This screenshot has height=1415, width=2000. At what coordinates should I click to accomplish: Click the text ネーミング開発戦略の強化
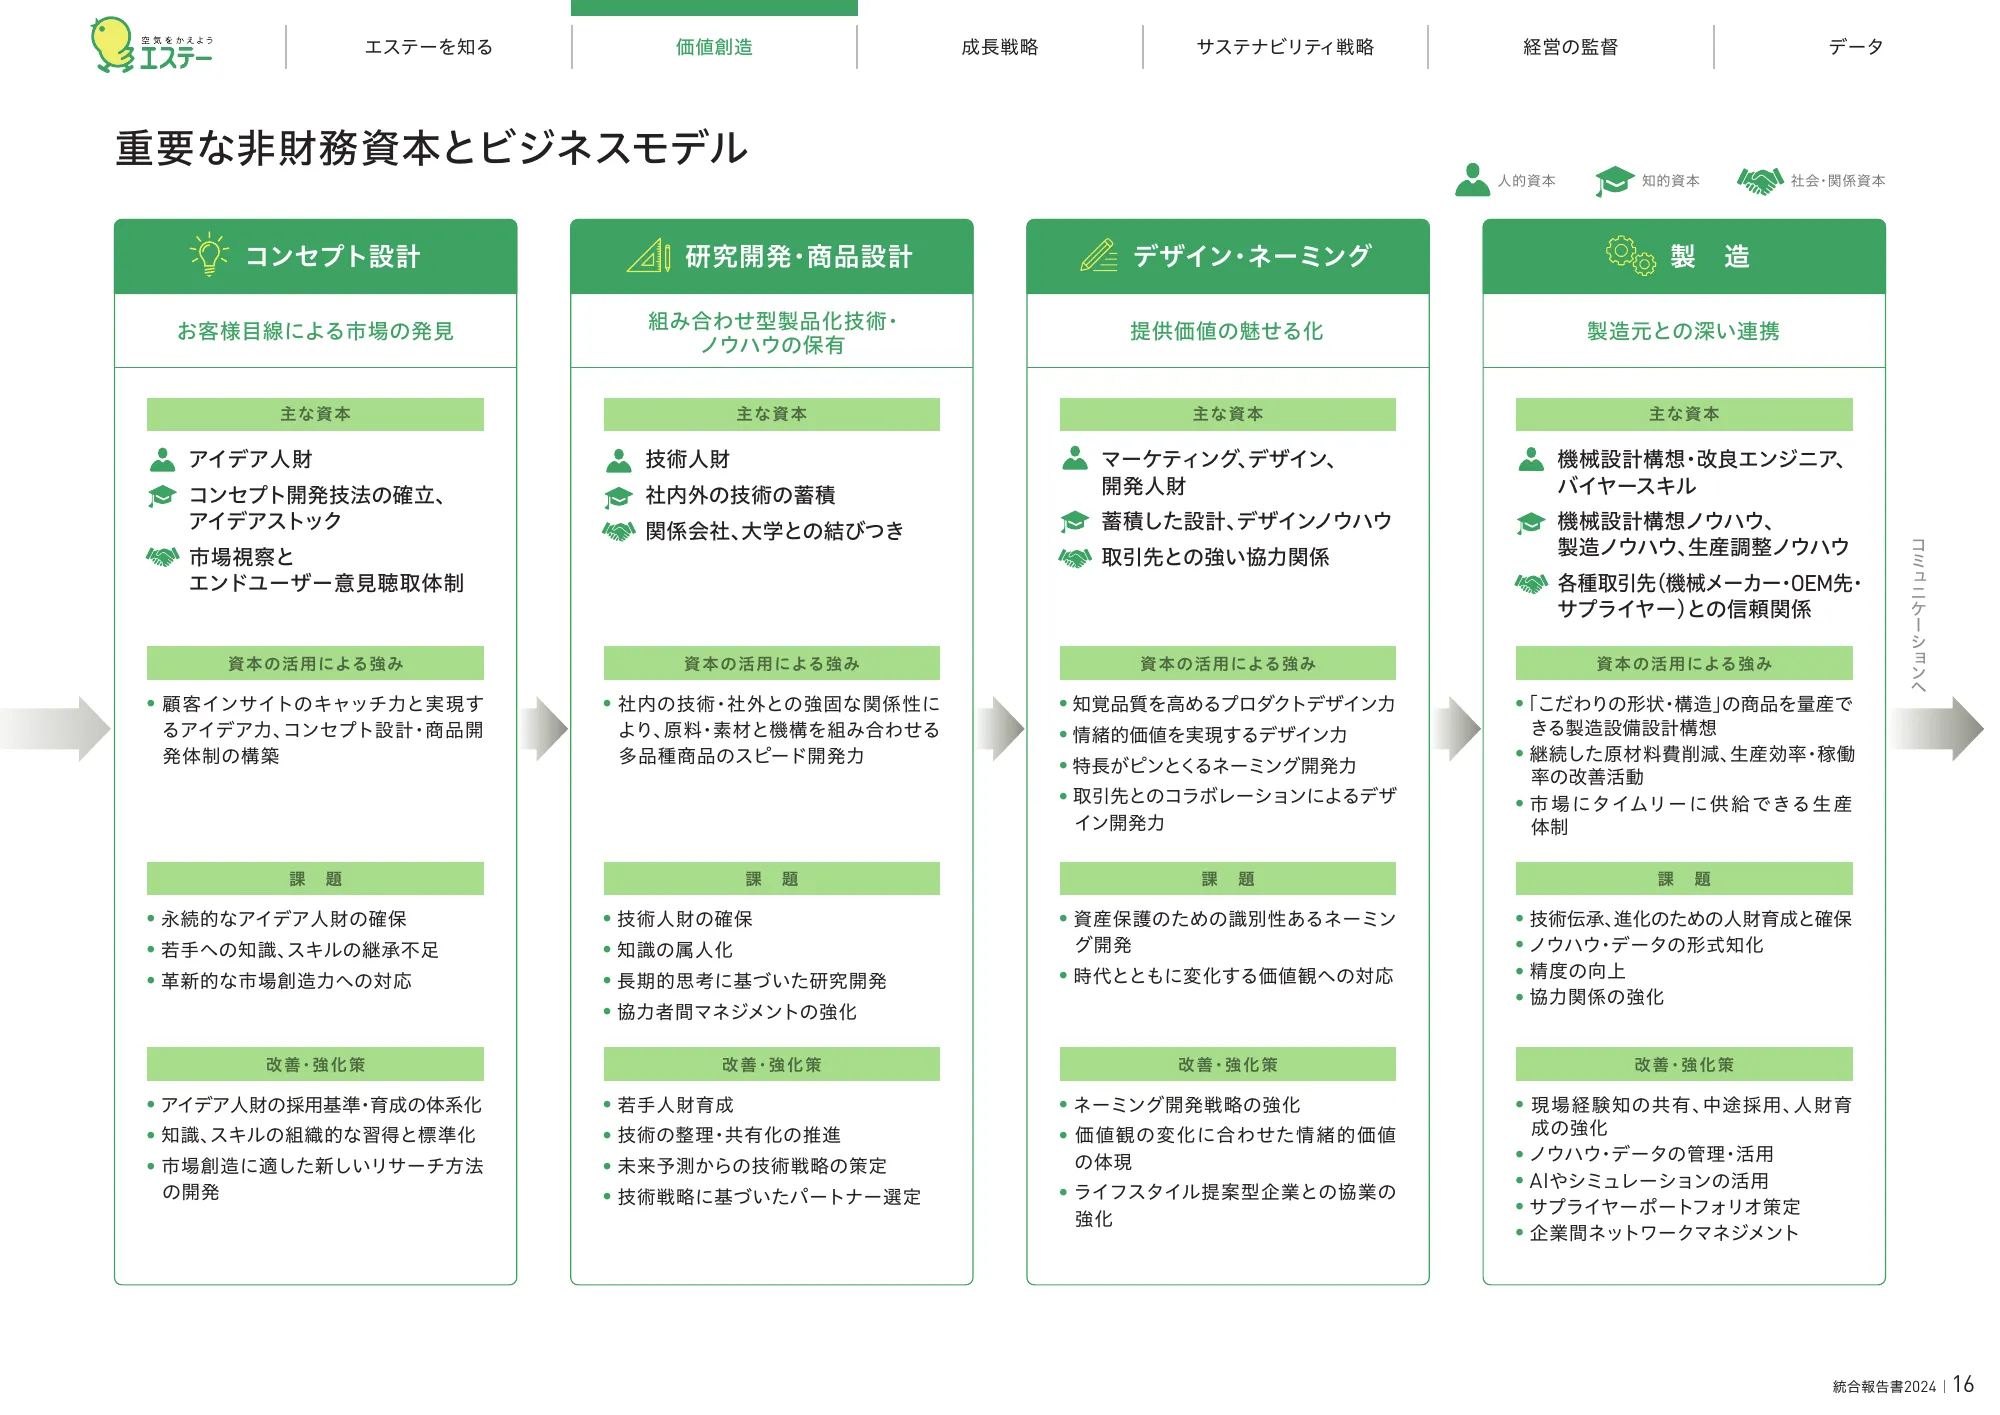pos(1187,1105)
